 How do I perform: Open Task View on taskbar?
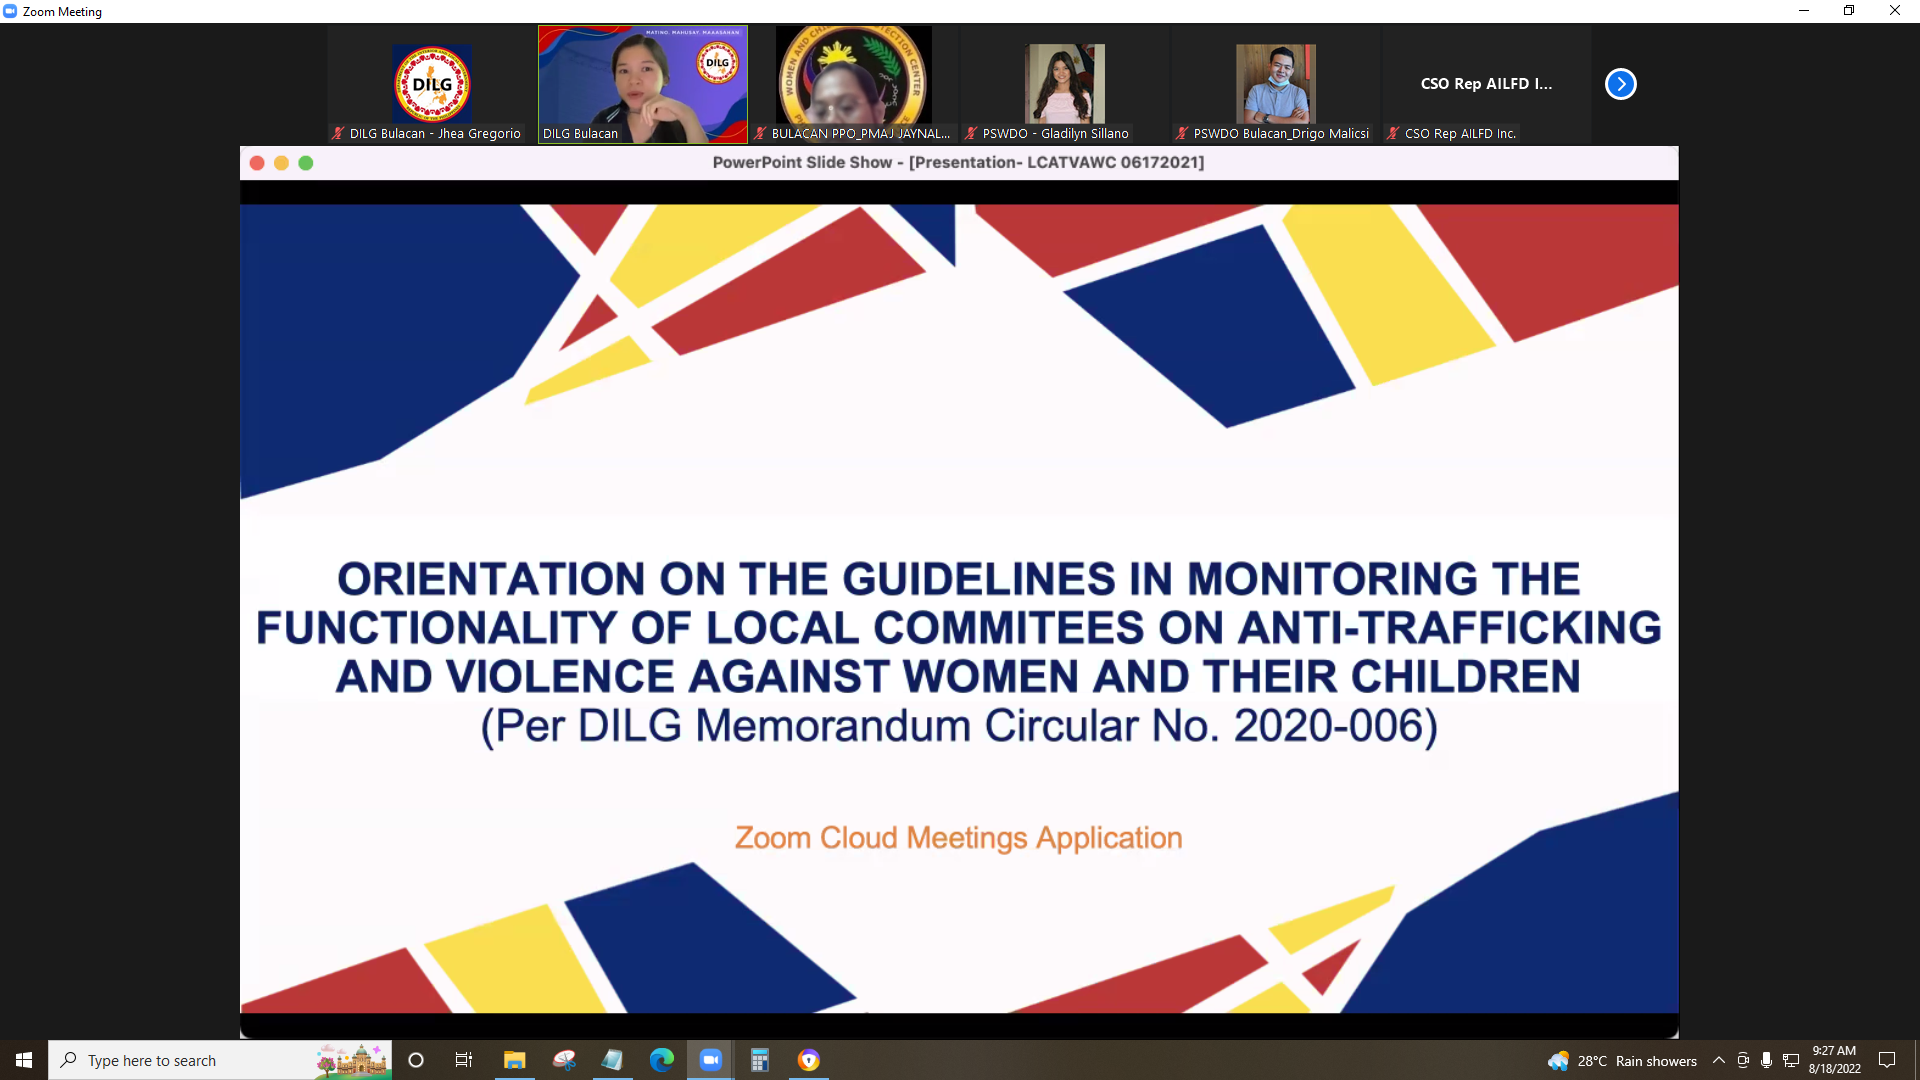coord(464,1060)
